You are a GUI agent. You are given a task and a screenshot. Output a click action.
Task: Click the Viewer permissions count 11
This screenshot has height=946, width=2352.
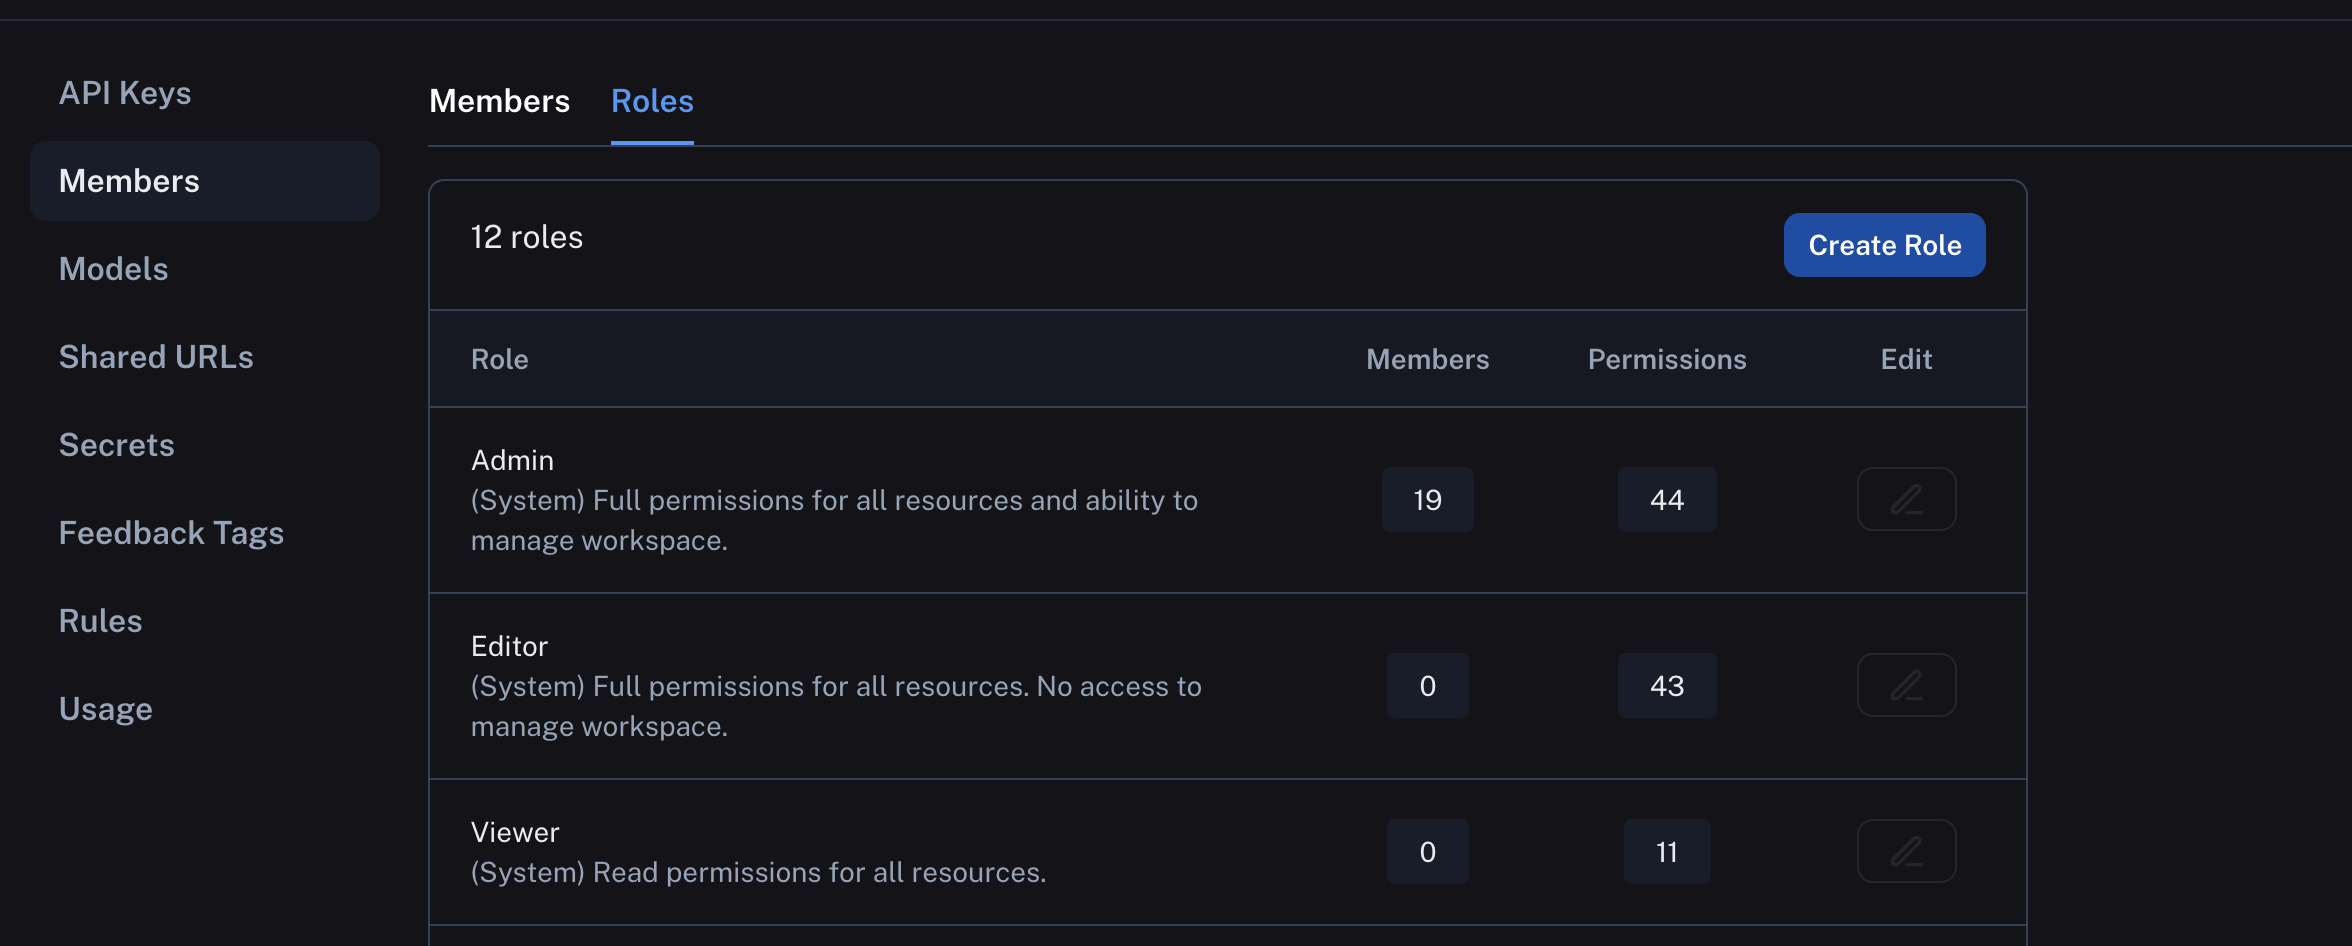pyautogui.click(x=1666, y=851)
